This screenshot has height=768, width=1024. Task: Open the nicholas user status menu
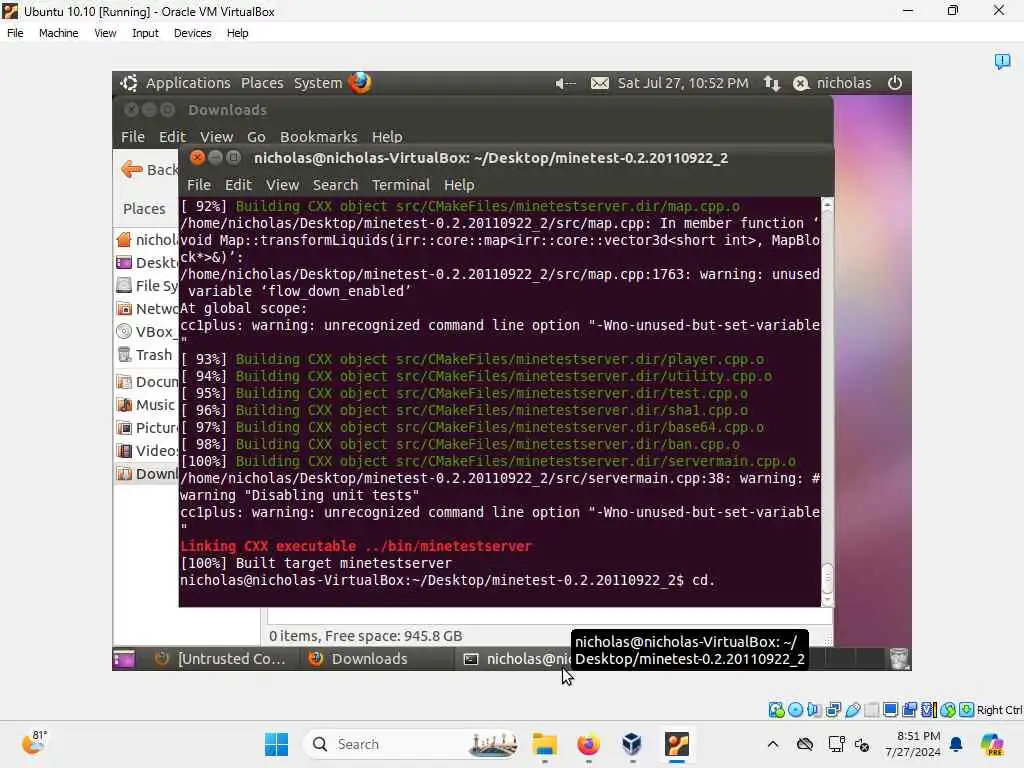(x=832, y=83)
